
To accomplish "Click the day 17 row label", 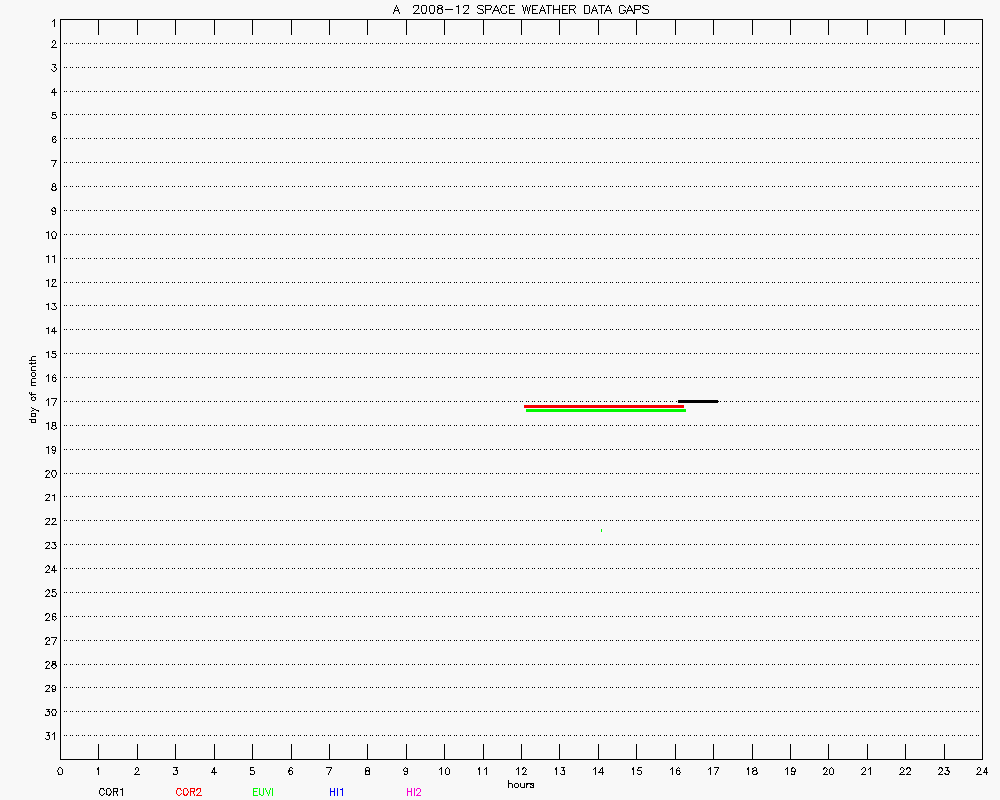I will pos(49,402).
